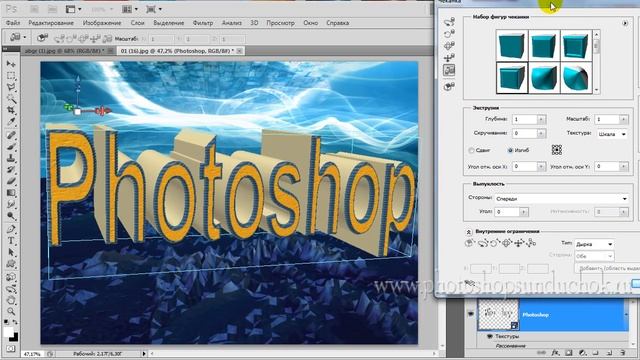
Task: Open Глубина value dropdown arrow
Action: pos(541,120)
